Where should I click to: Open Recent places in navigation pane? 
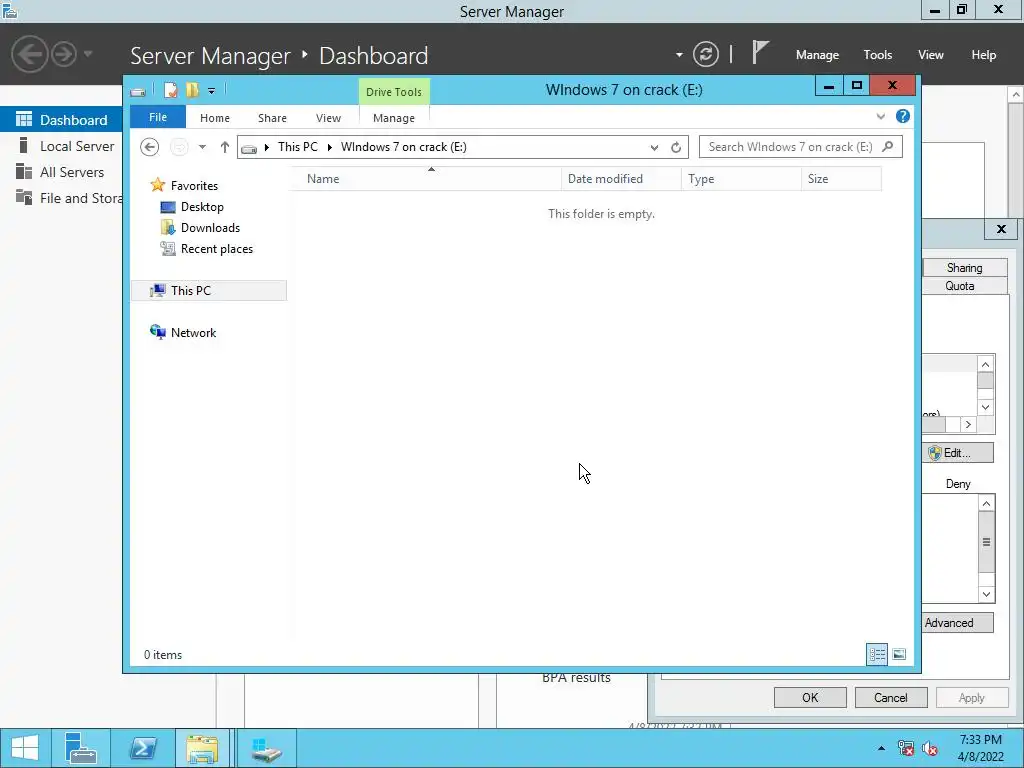click(216, 249)
